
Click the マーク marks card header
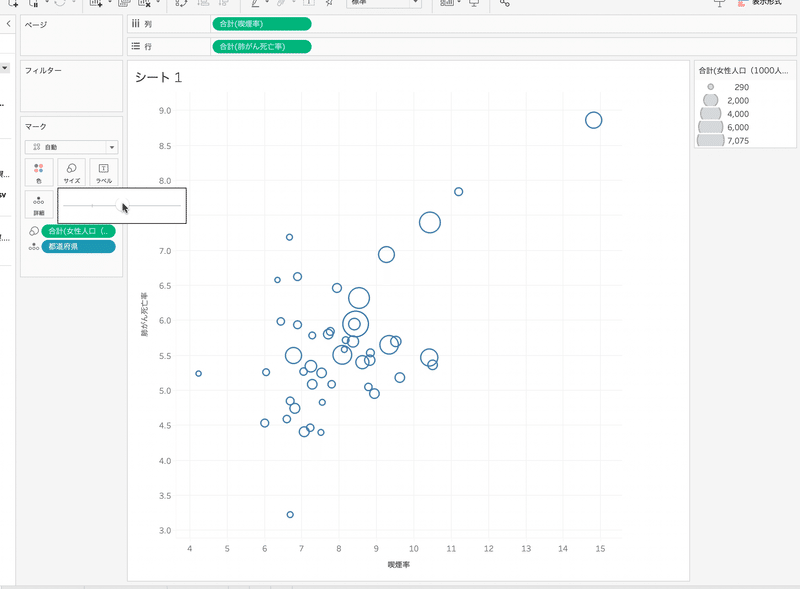coord(36,127)
